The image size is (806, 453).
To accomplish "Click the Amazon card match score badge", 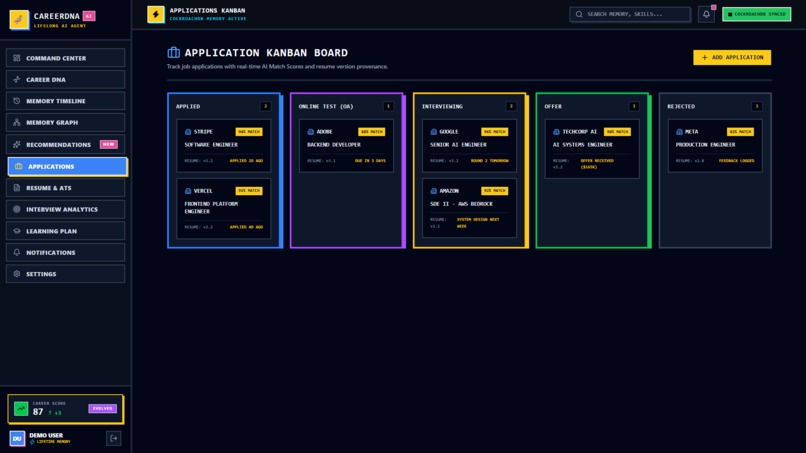I will tap(494, 191).
